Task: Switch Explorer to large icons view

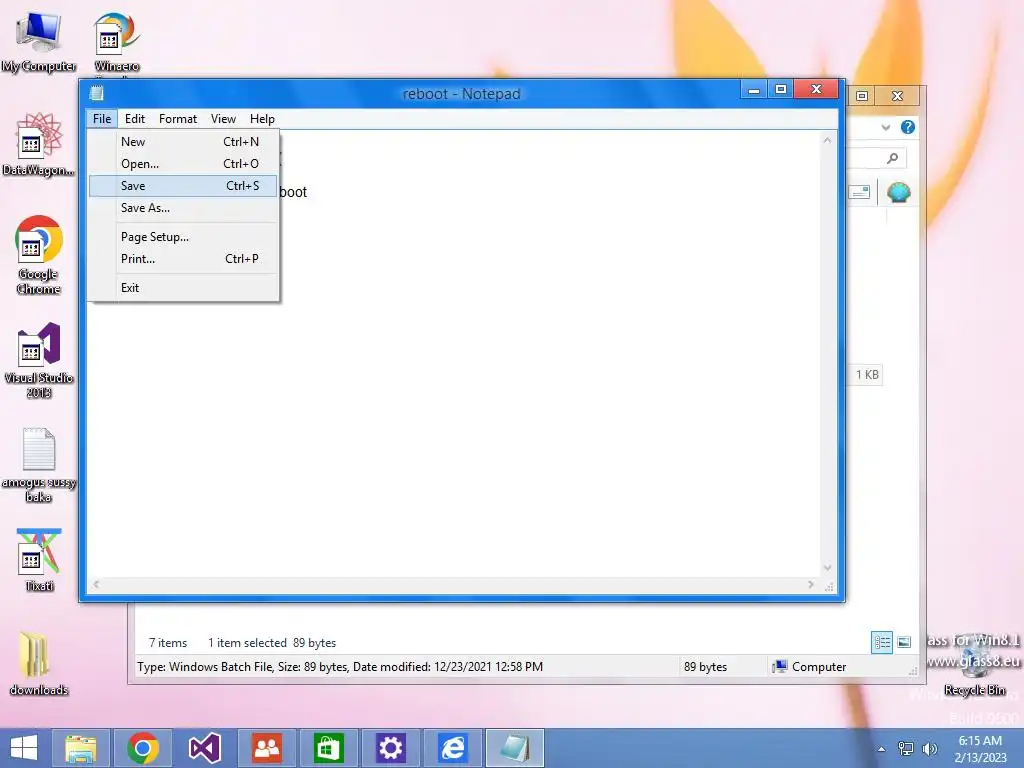Action: [x=904, y=642]
